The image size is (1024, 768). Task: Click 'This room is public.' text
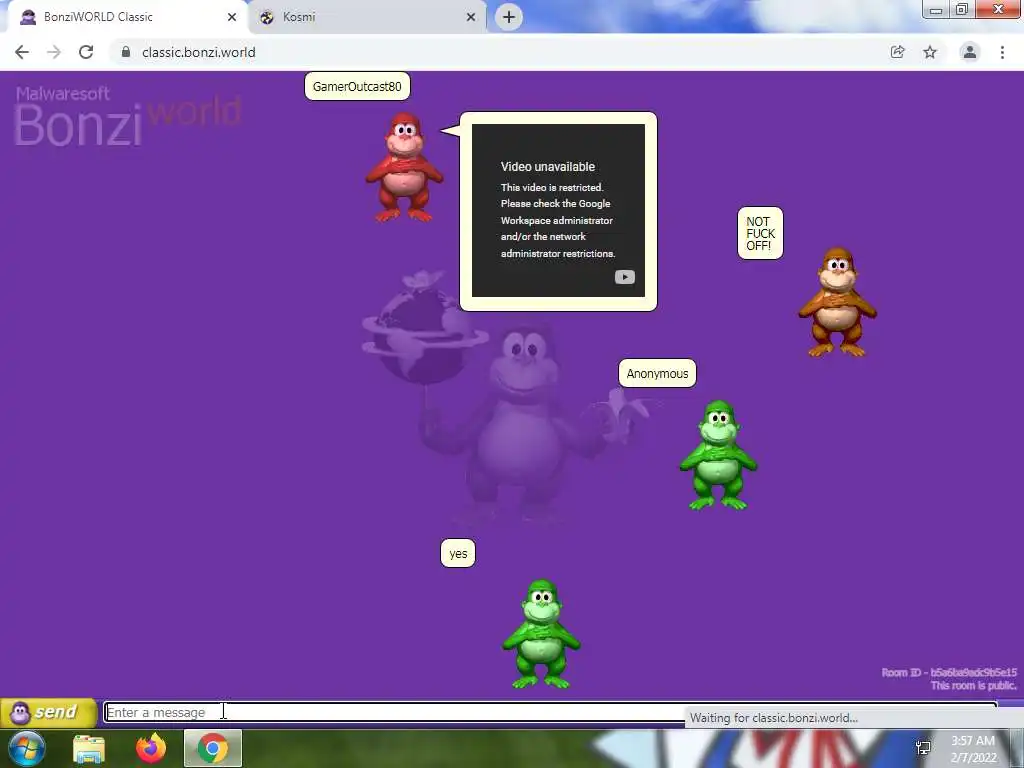(973, 686)
